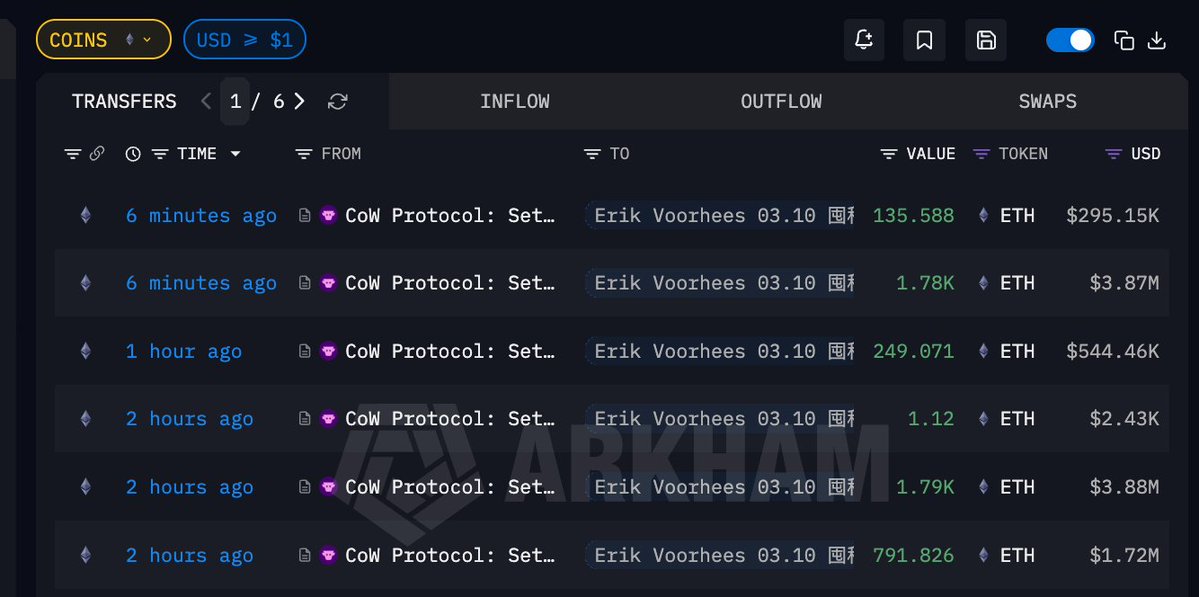
Task: Expand the TIME sort dropdown arrow
Action: (236, 154)
